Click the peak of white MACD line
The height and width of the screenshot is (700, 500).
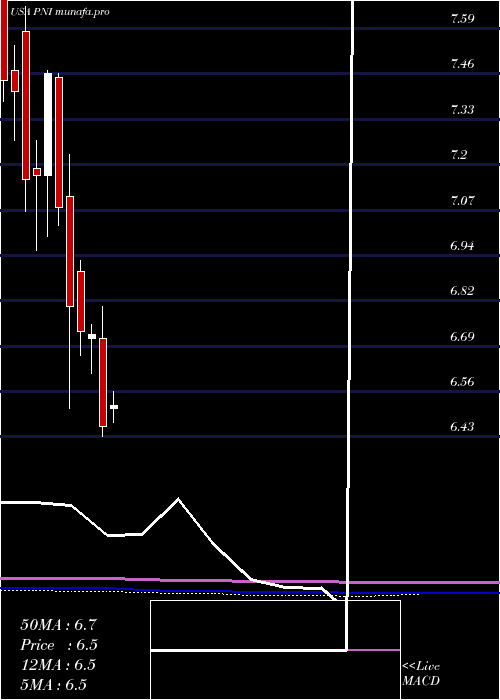tap(179, 499)
